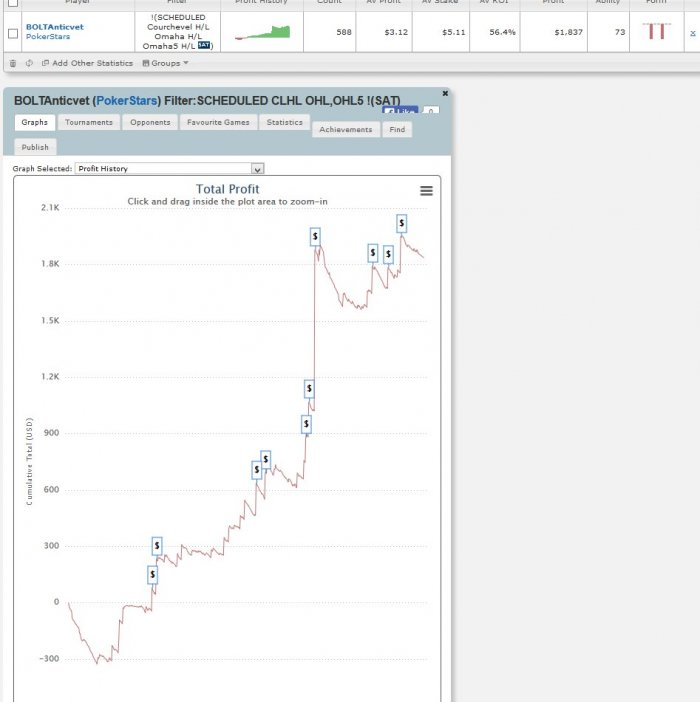Click the ability value 73

tap(620, 32)
